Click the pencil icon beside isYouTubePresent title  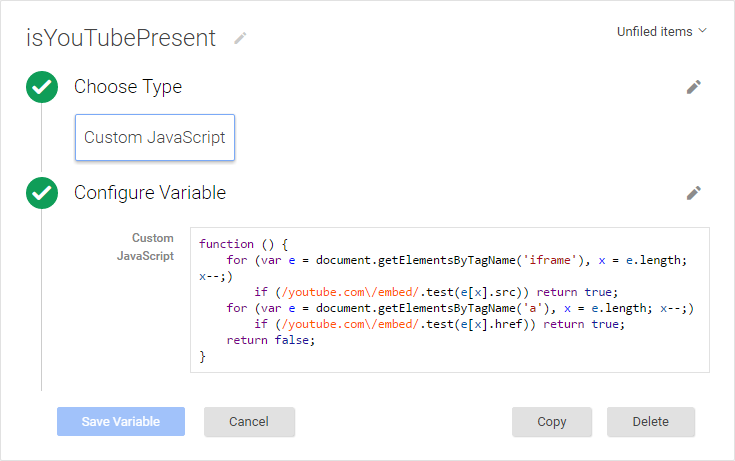coord(239,38)
